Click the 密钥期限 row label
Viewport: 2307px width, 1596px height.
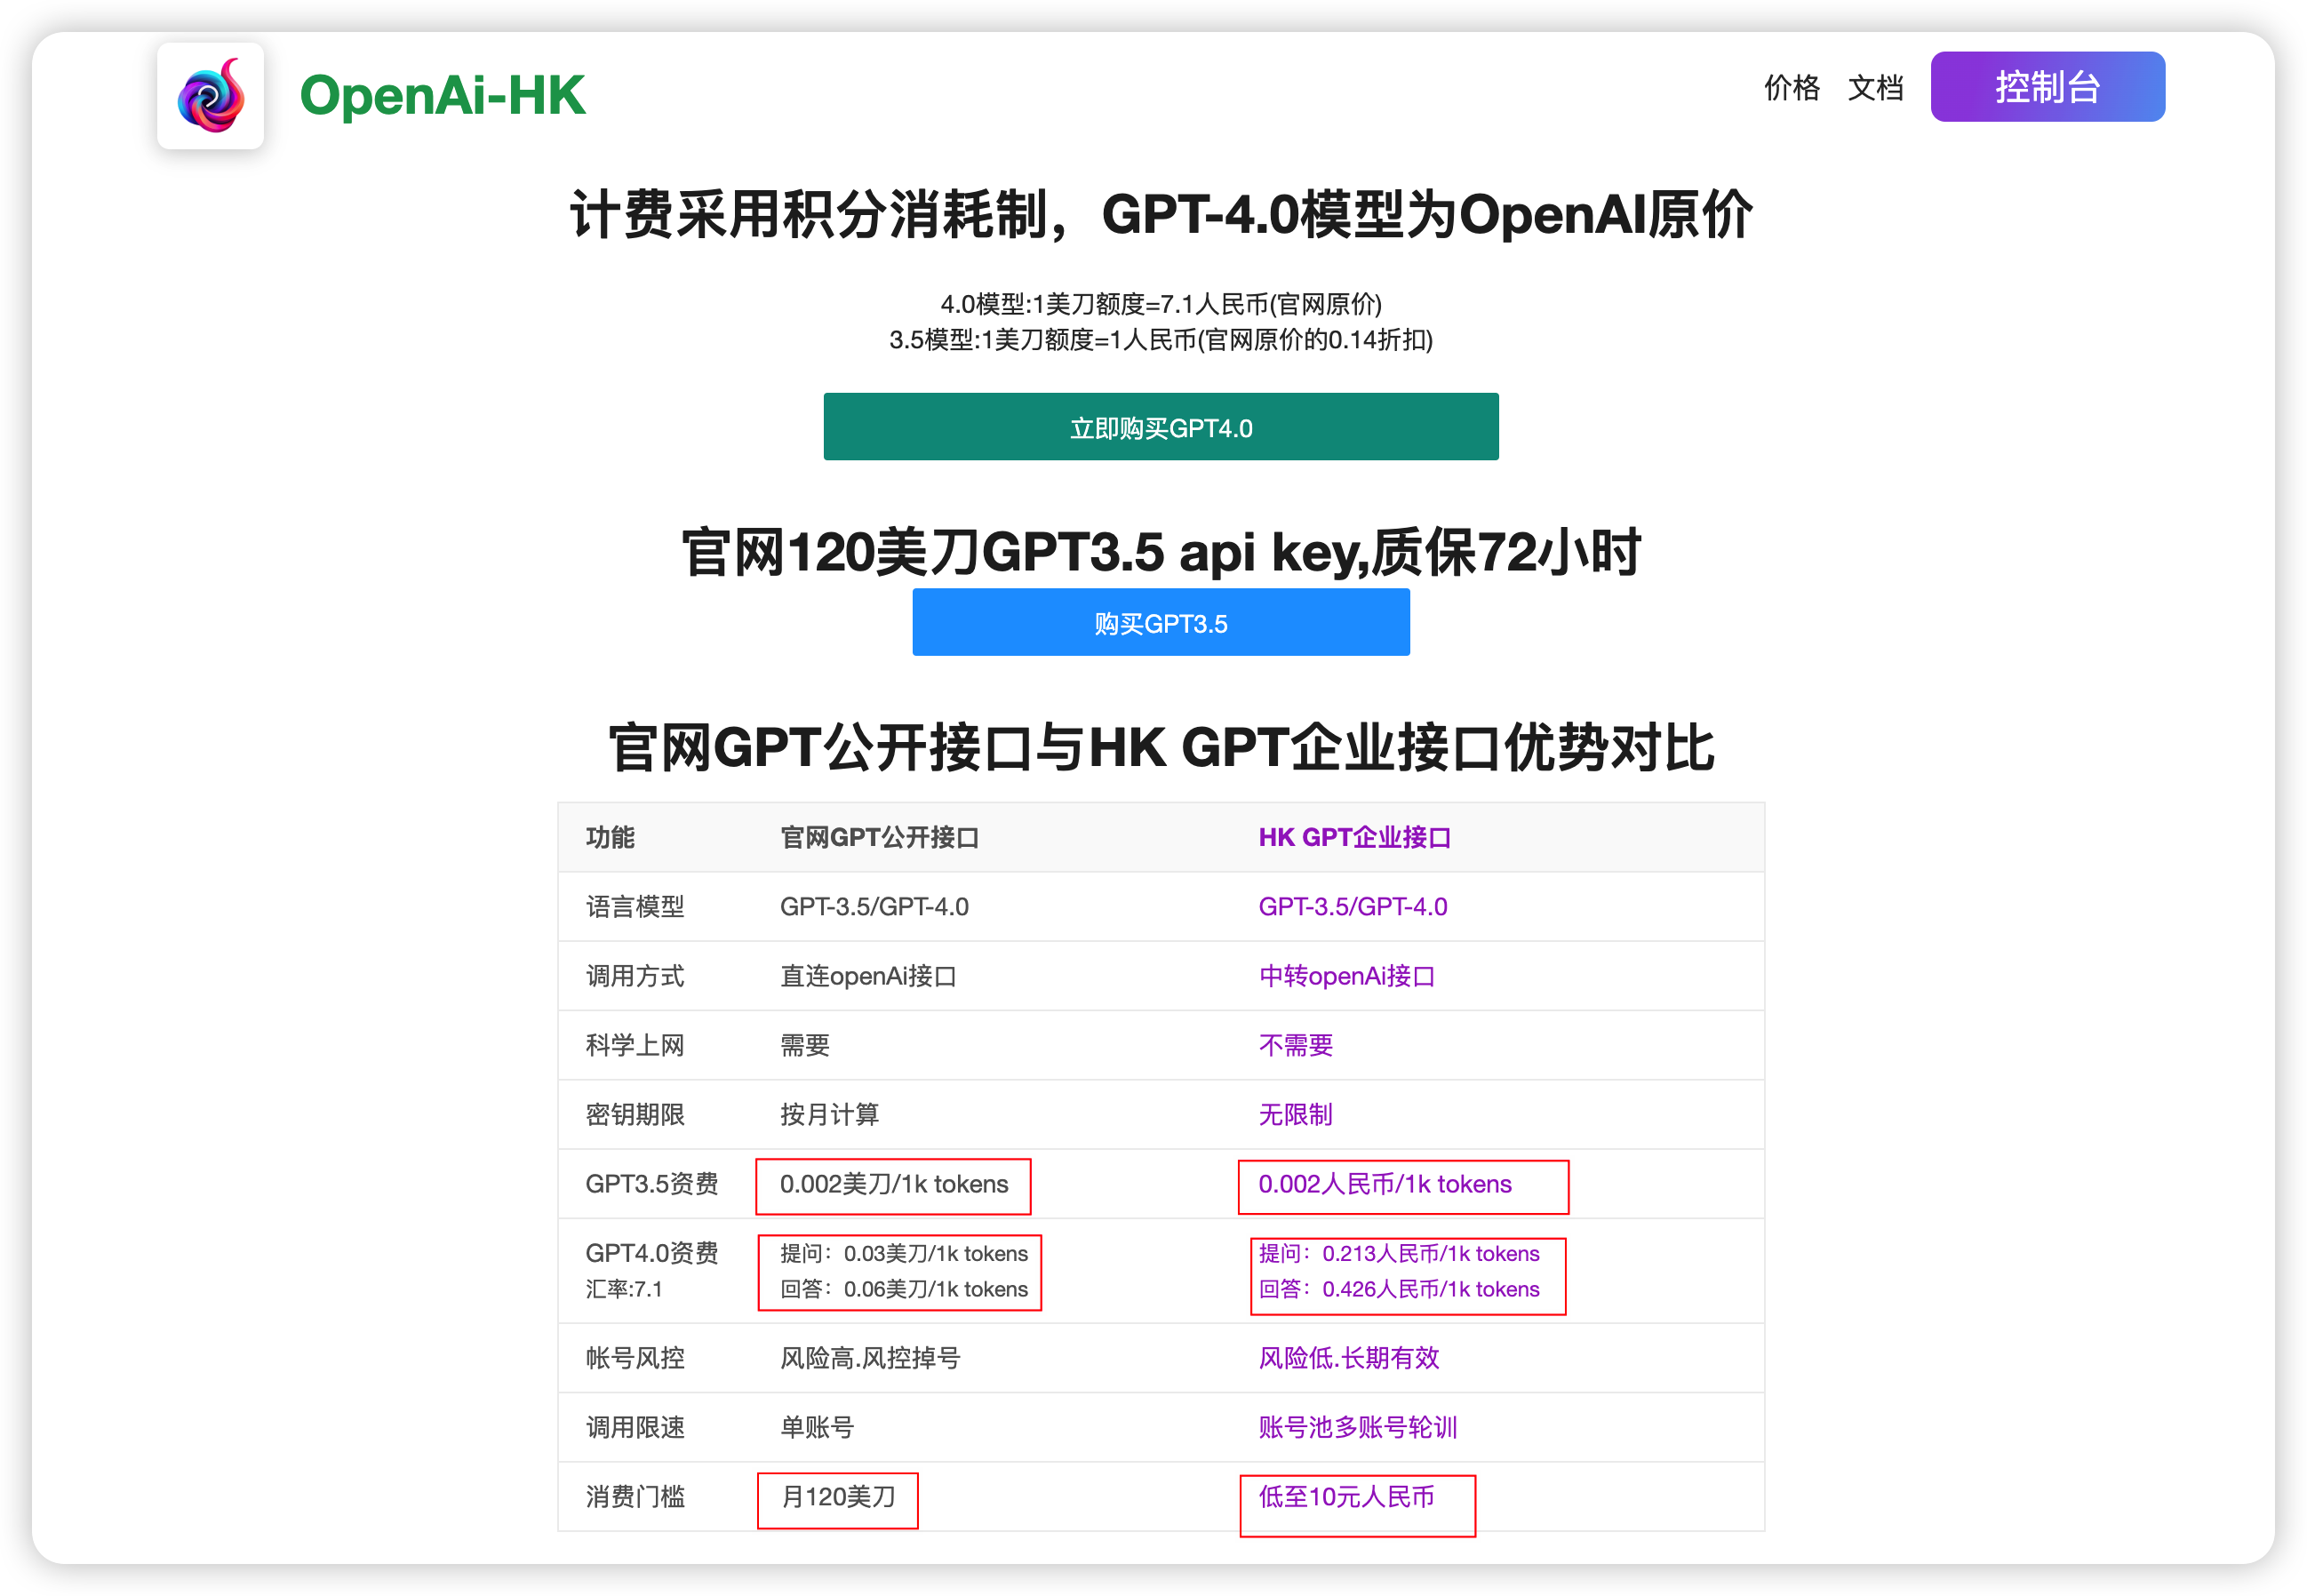(635, 1114)
